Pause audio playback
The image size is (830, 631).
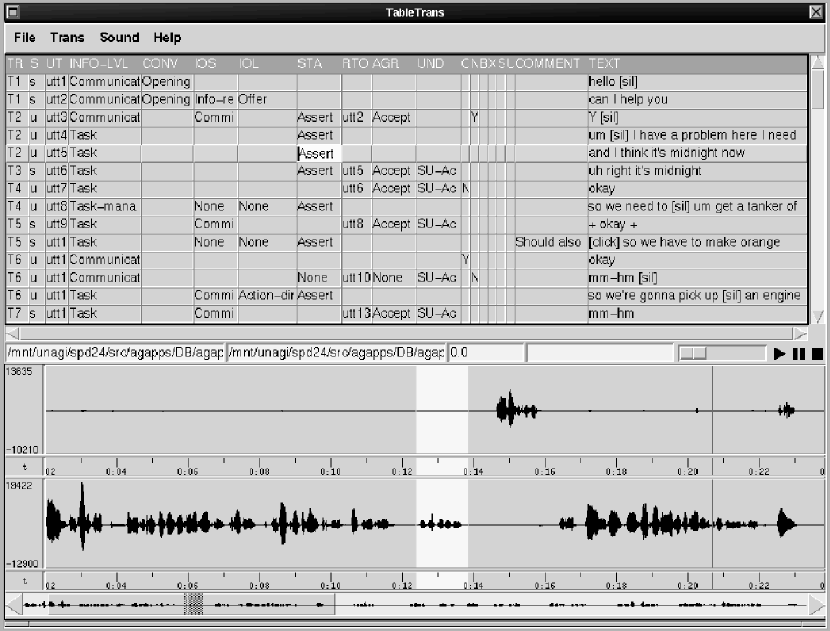[798, 353]
